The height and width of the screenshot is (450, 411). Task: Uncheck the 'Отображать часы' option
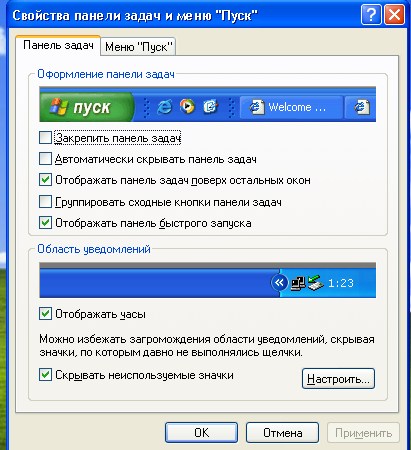click(x=45, y=314)
